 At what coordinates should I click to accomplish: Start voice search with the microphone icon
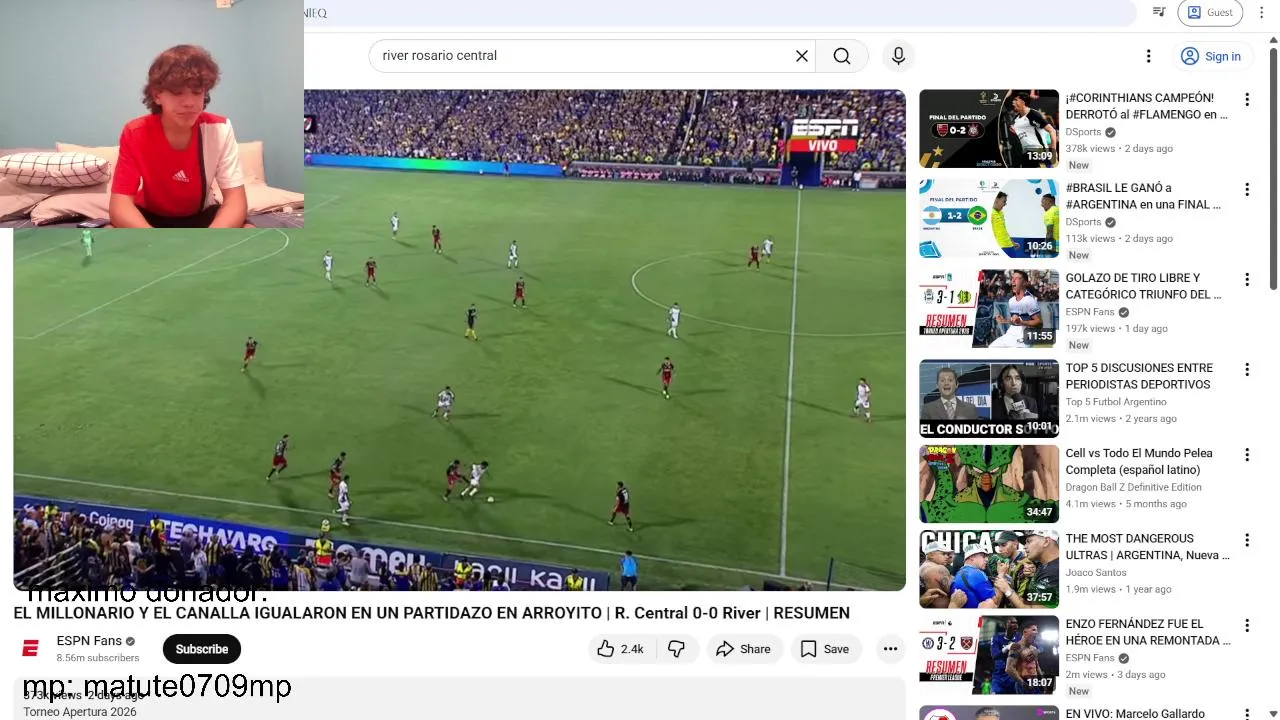(898, 56)
